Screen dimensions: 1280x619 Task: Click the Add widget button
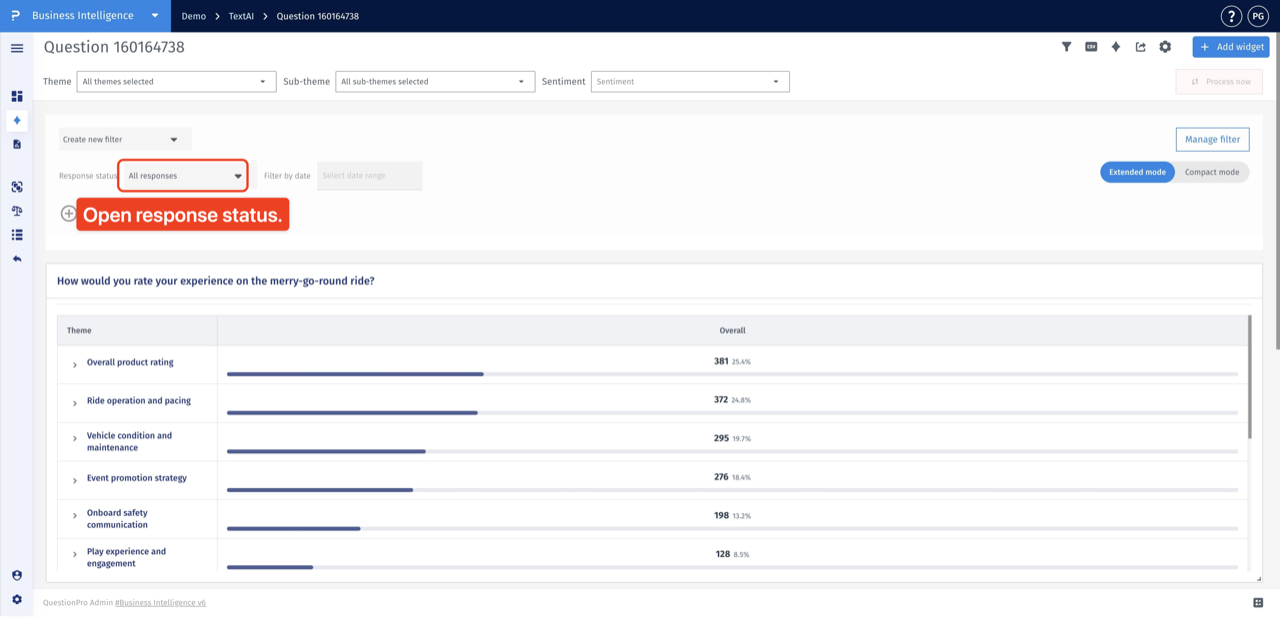1231,47
